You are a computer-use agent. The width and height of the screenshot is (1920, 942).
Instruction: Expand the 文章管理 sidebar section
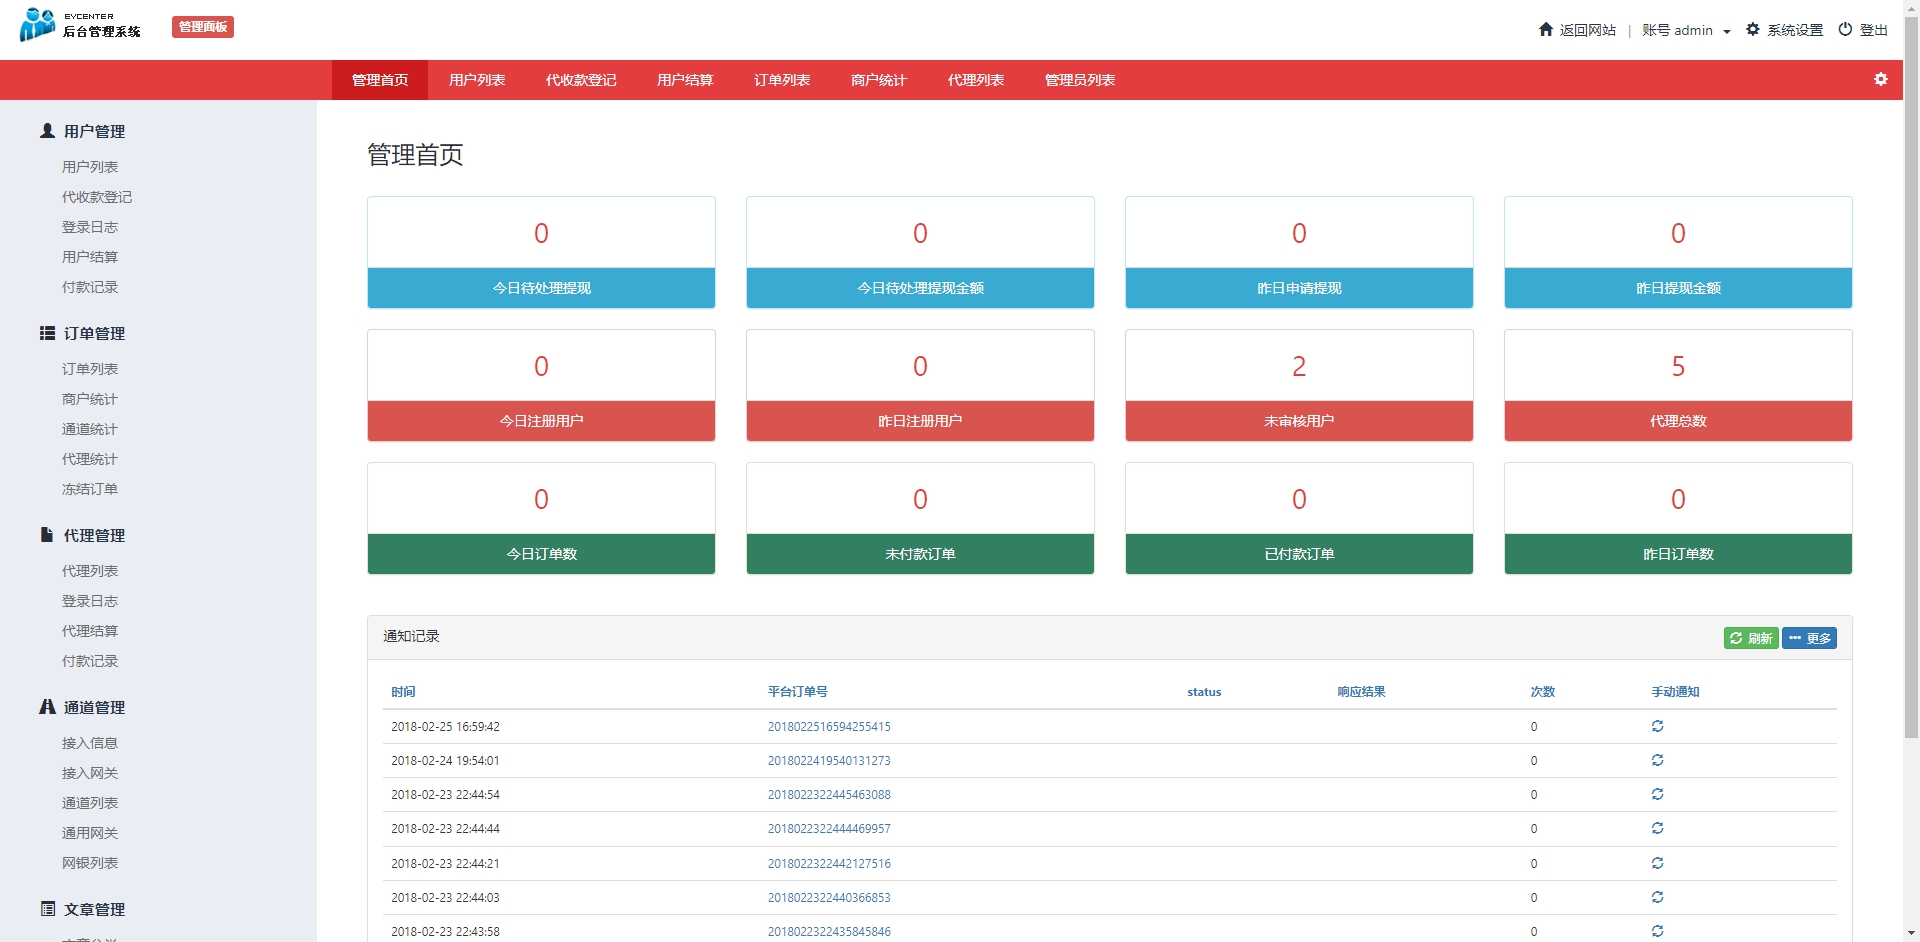coord(94,909)
